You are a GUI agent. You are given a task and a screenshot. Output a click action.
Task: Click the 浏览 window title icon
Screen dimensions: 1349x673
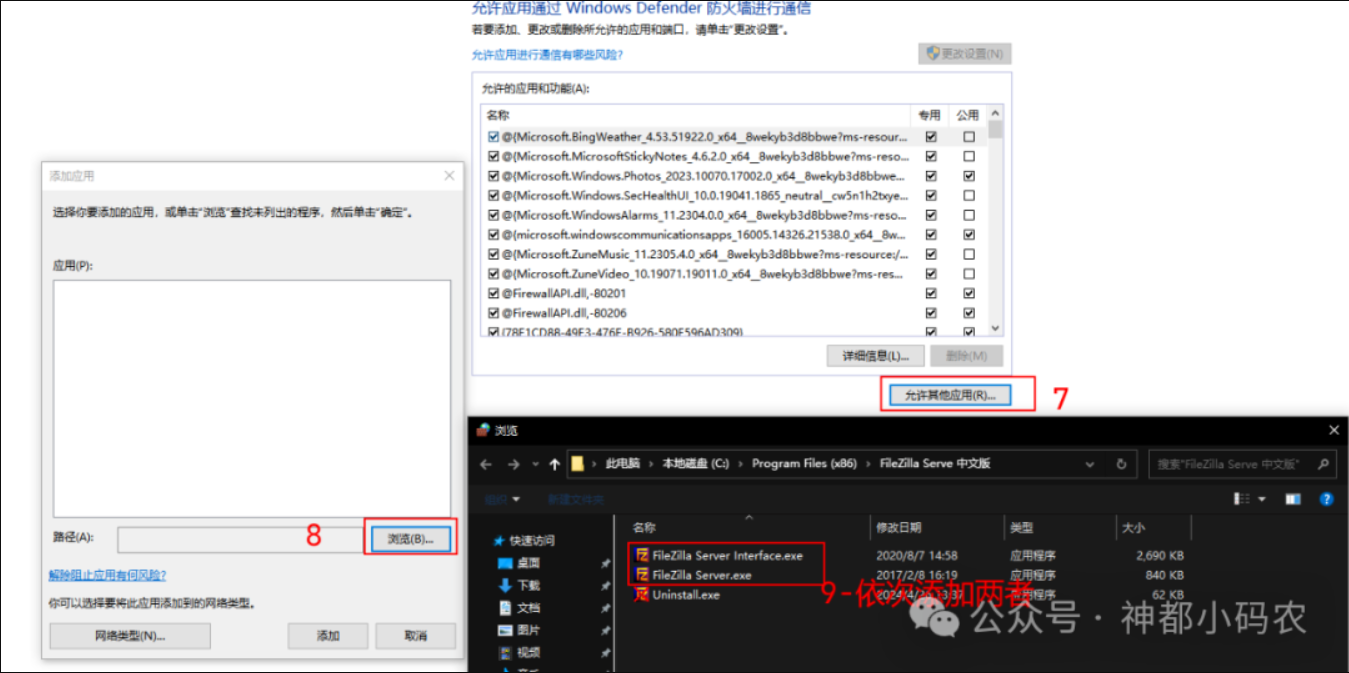pyautogui.click(x=484, y=430)
